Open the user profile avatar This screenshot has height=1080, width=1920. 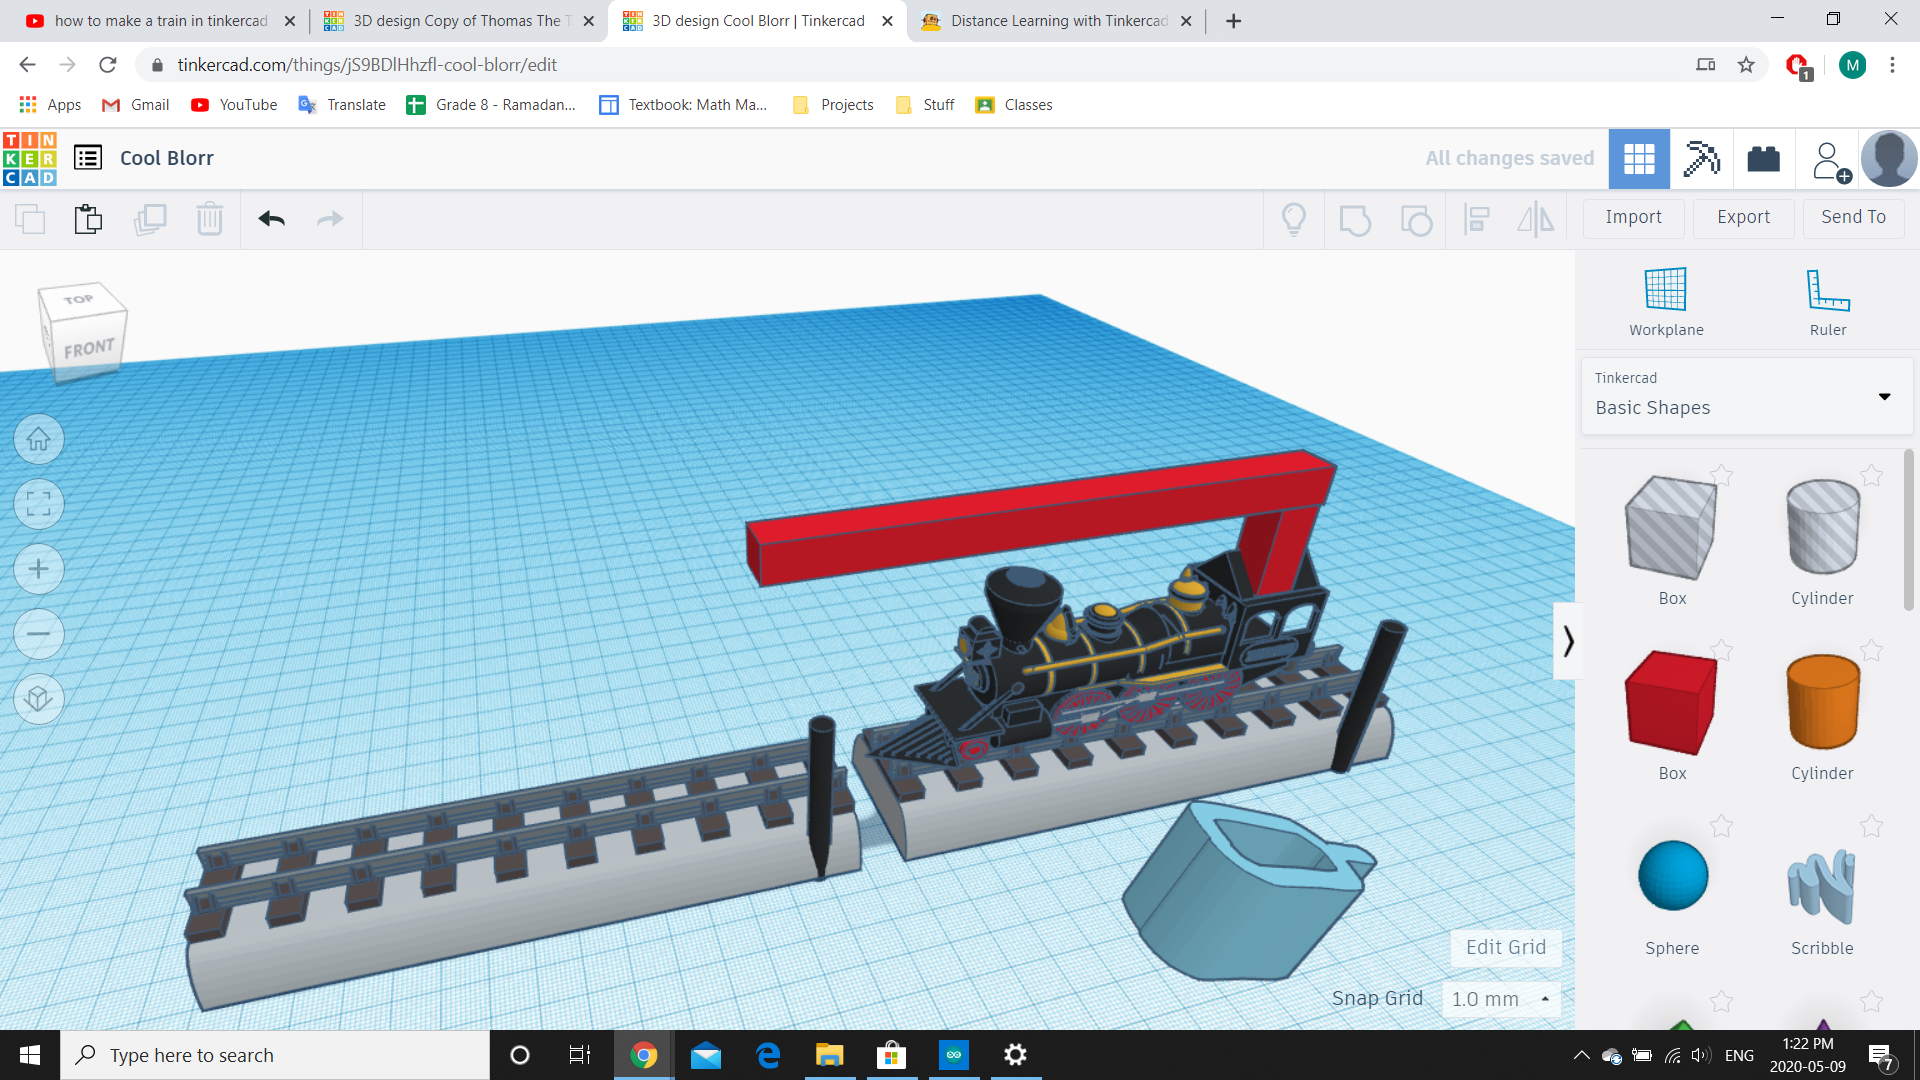coord(1889,158)
